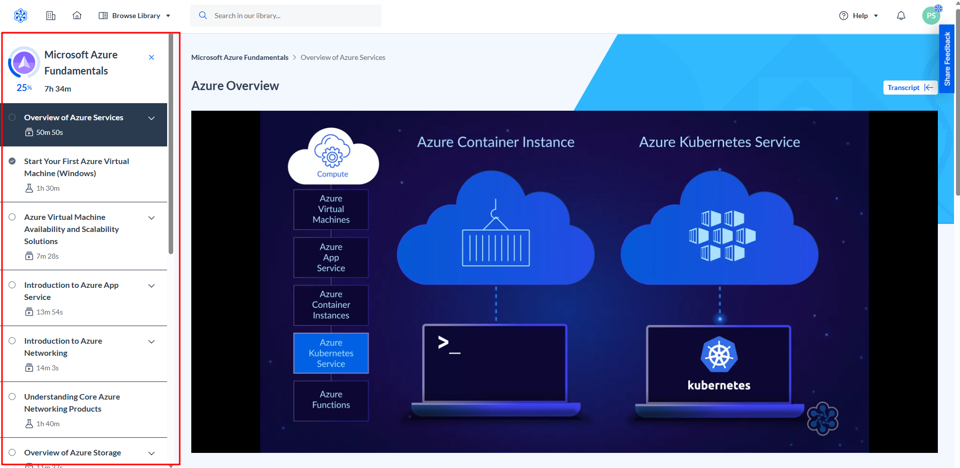Click the lab flask icon beside 1h 40m

[28, 423]
